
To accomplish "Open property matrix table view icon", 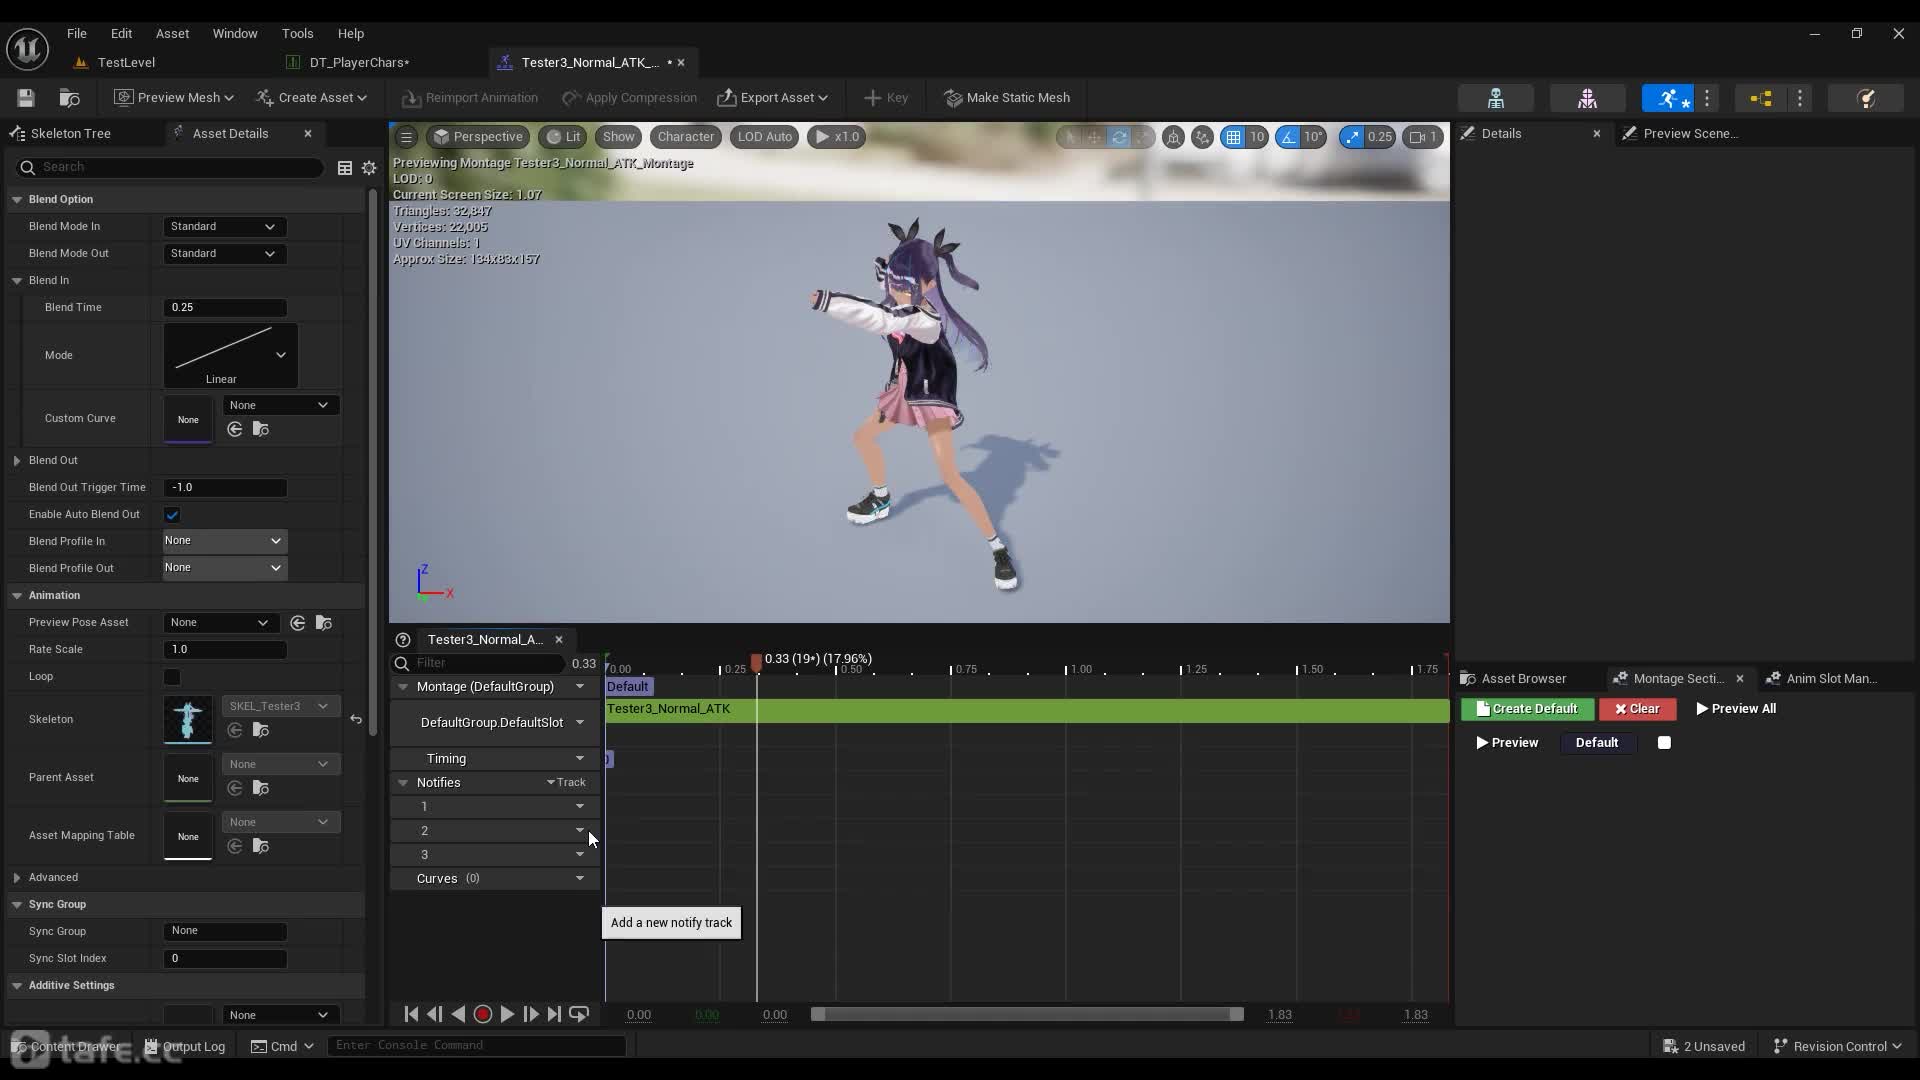I will tap(345, 168).
